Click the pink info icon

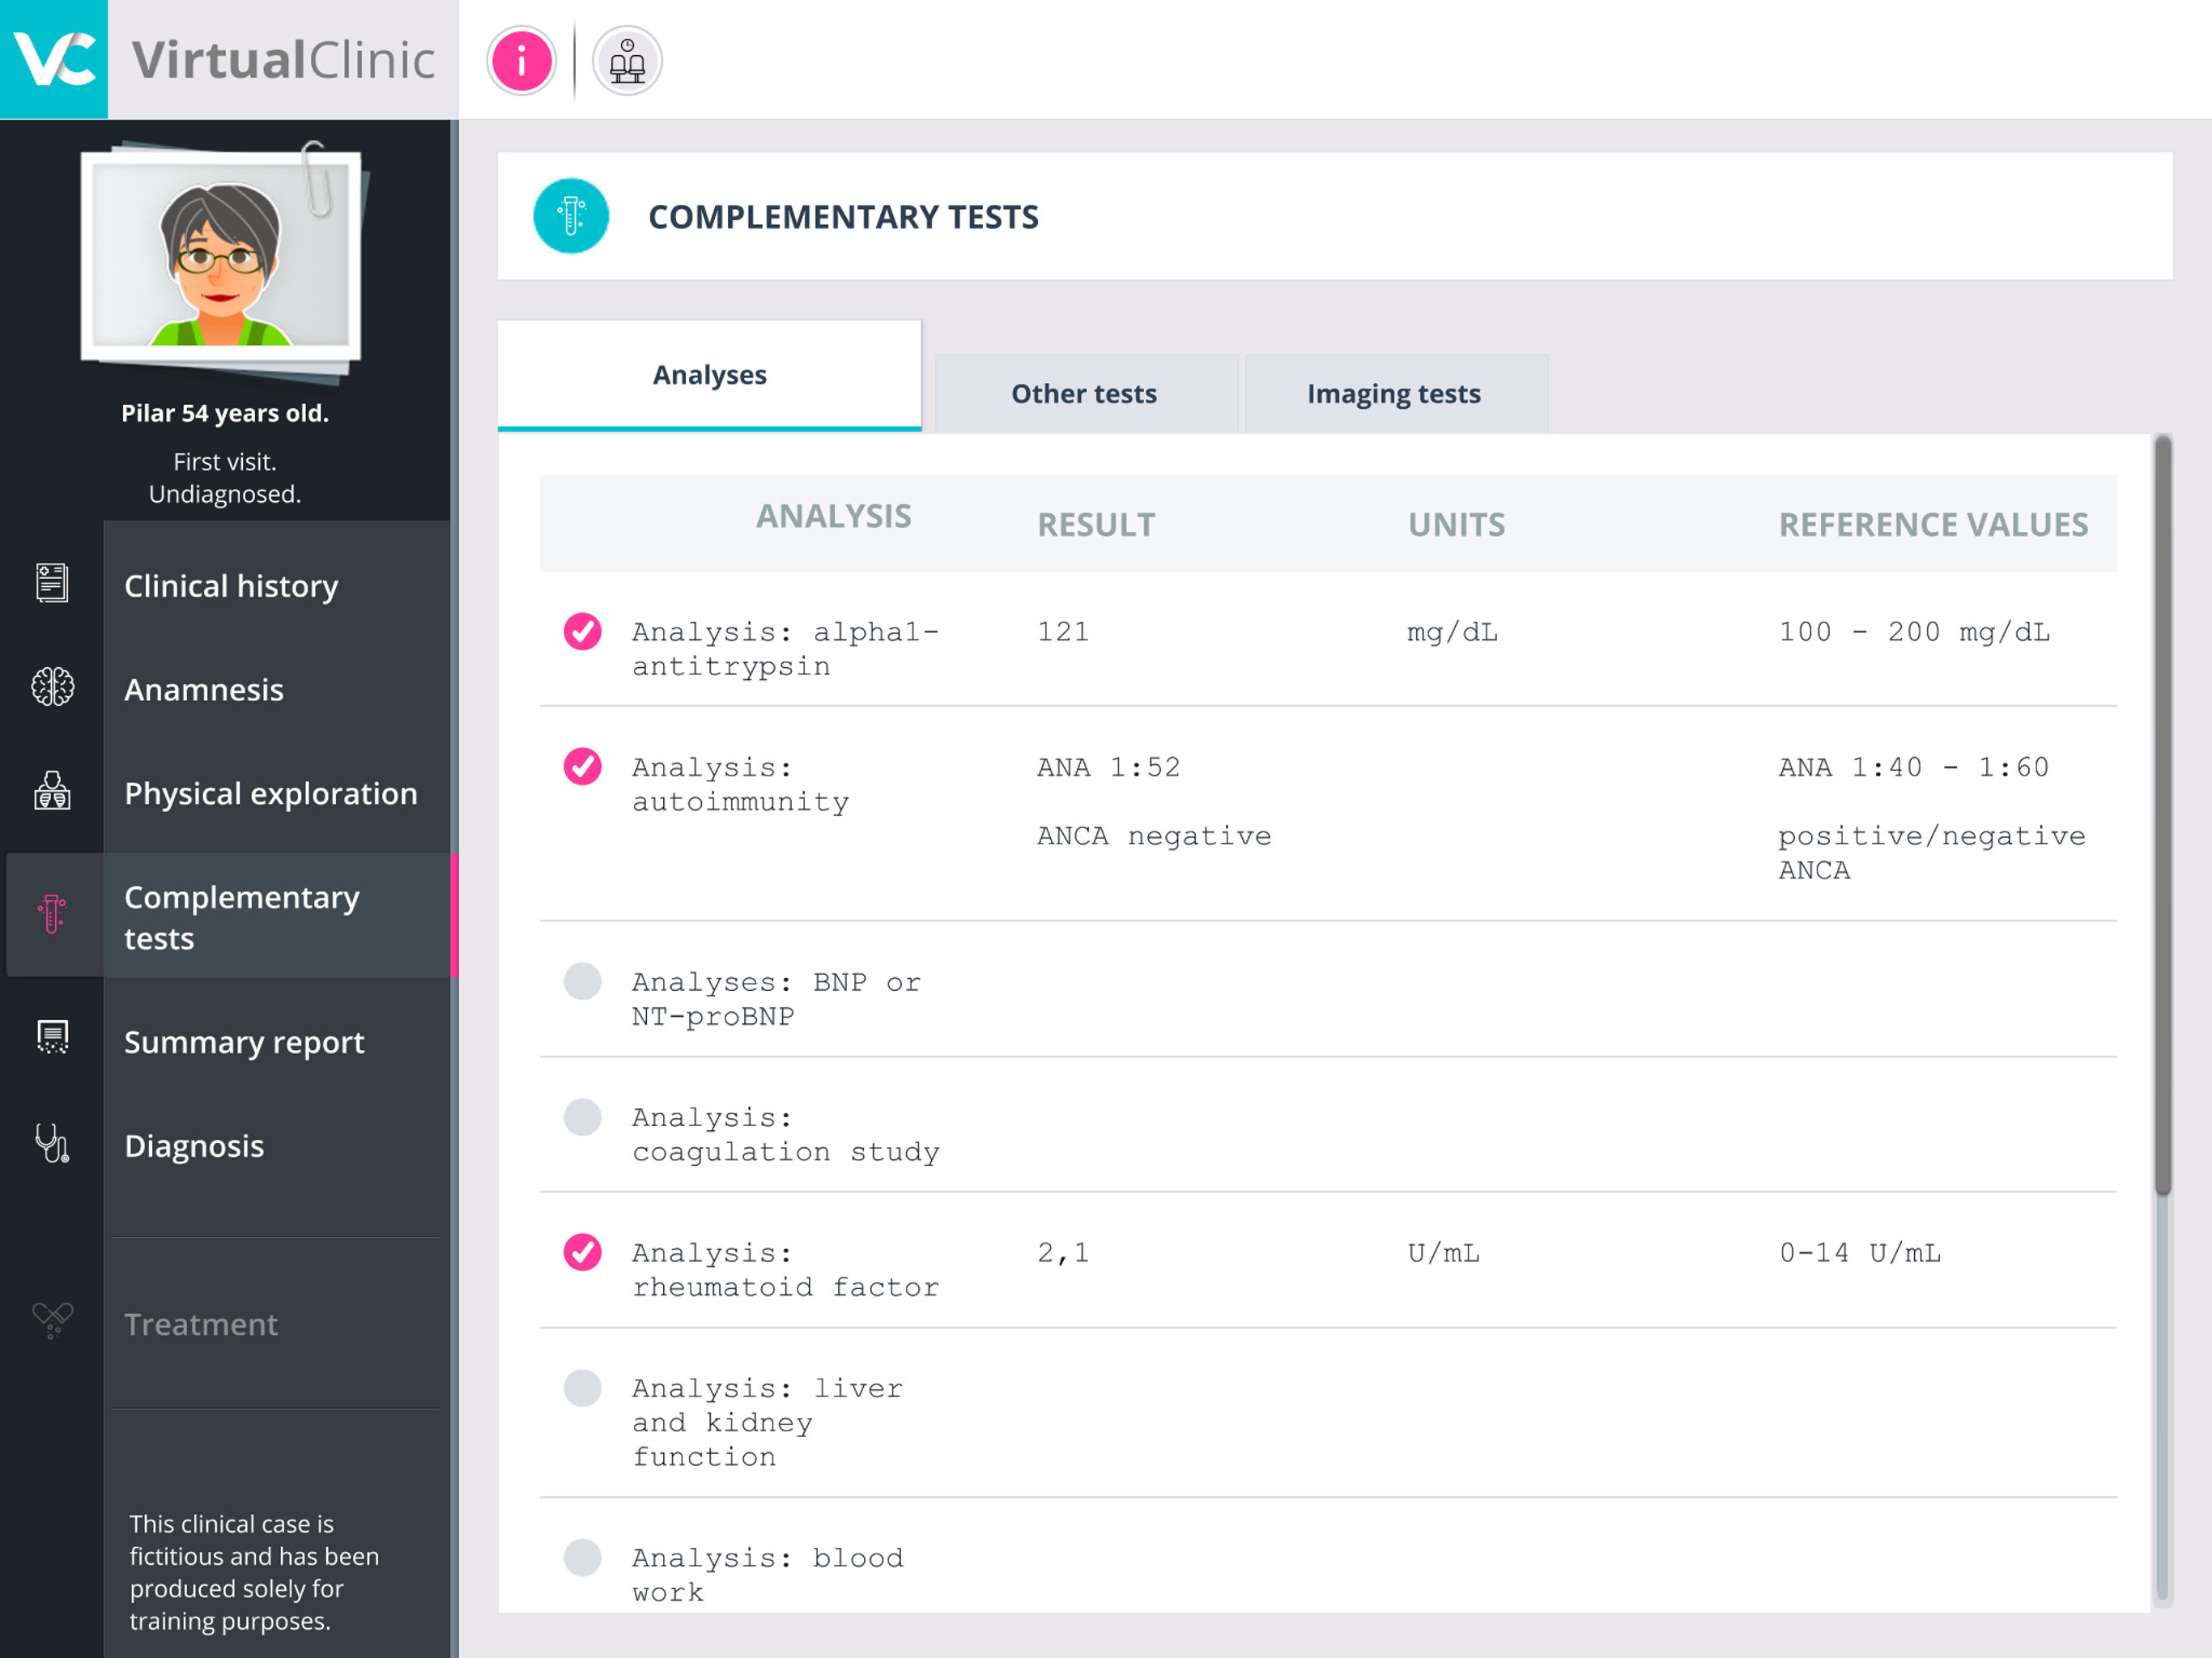pyautogui.click(x=521, y=61)
